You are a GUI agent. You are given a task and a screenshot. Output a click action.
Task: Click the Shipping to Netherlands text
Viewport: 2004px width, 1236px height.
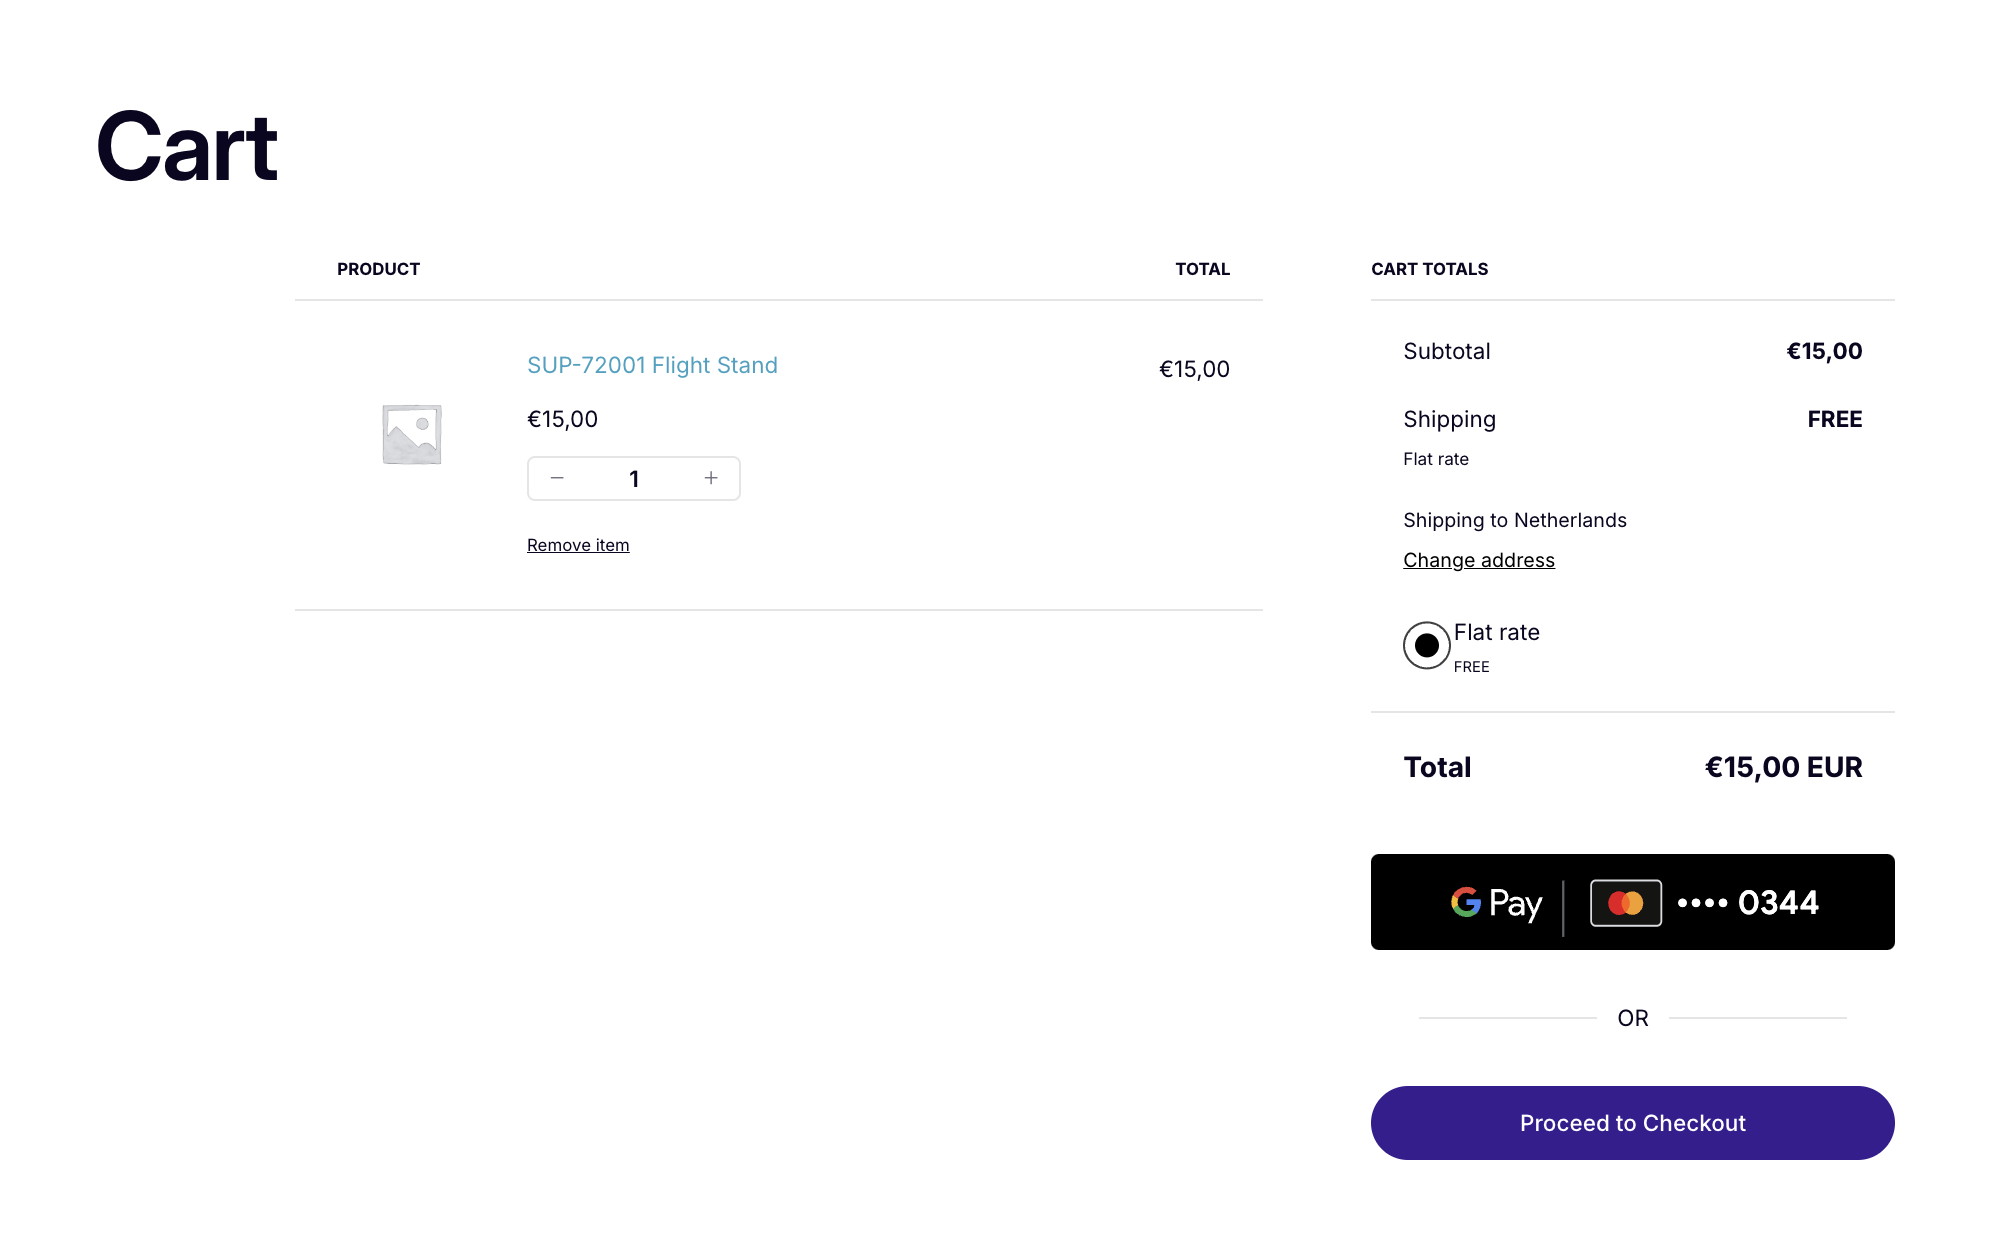click(x=1514, y=520)
